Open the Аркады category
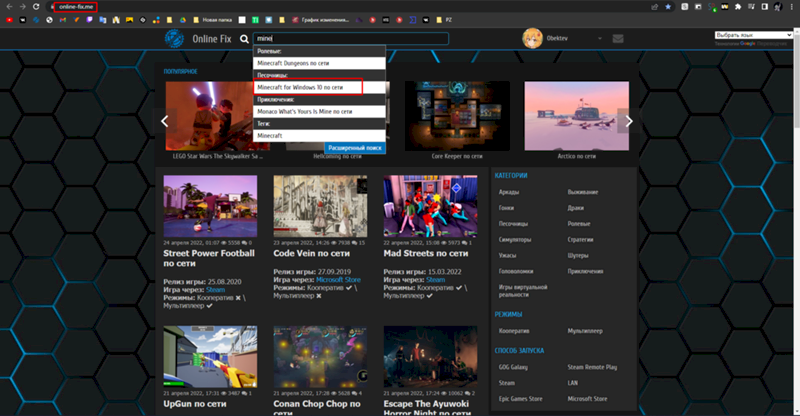 [509, 192]
